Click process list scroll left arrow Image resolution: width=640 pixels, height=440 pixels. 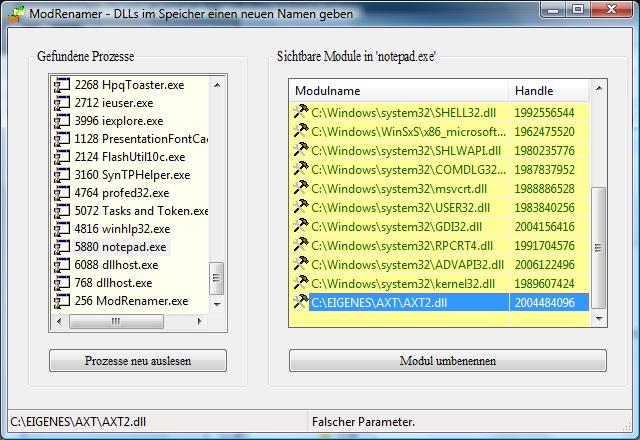point(59,321)
